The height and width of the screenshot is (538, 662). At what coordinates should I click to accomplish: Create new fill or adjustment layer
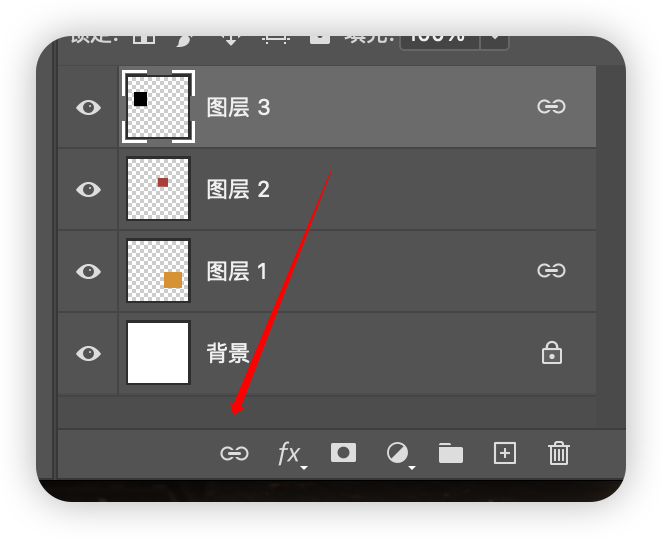[400, 454]
